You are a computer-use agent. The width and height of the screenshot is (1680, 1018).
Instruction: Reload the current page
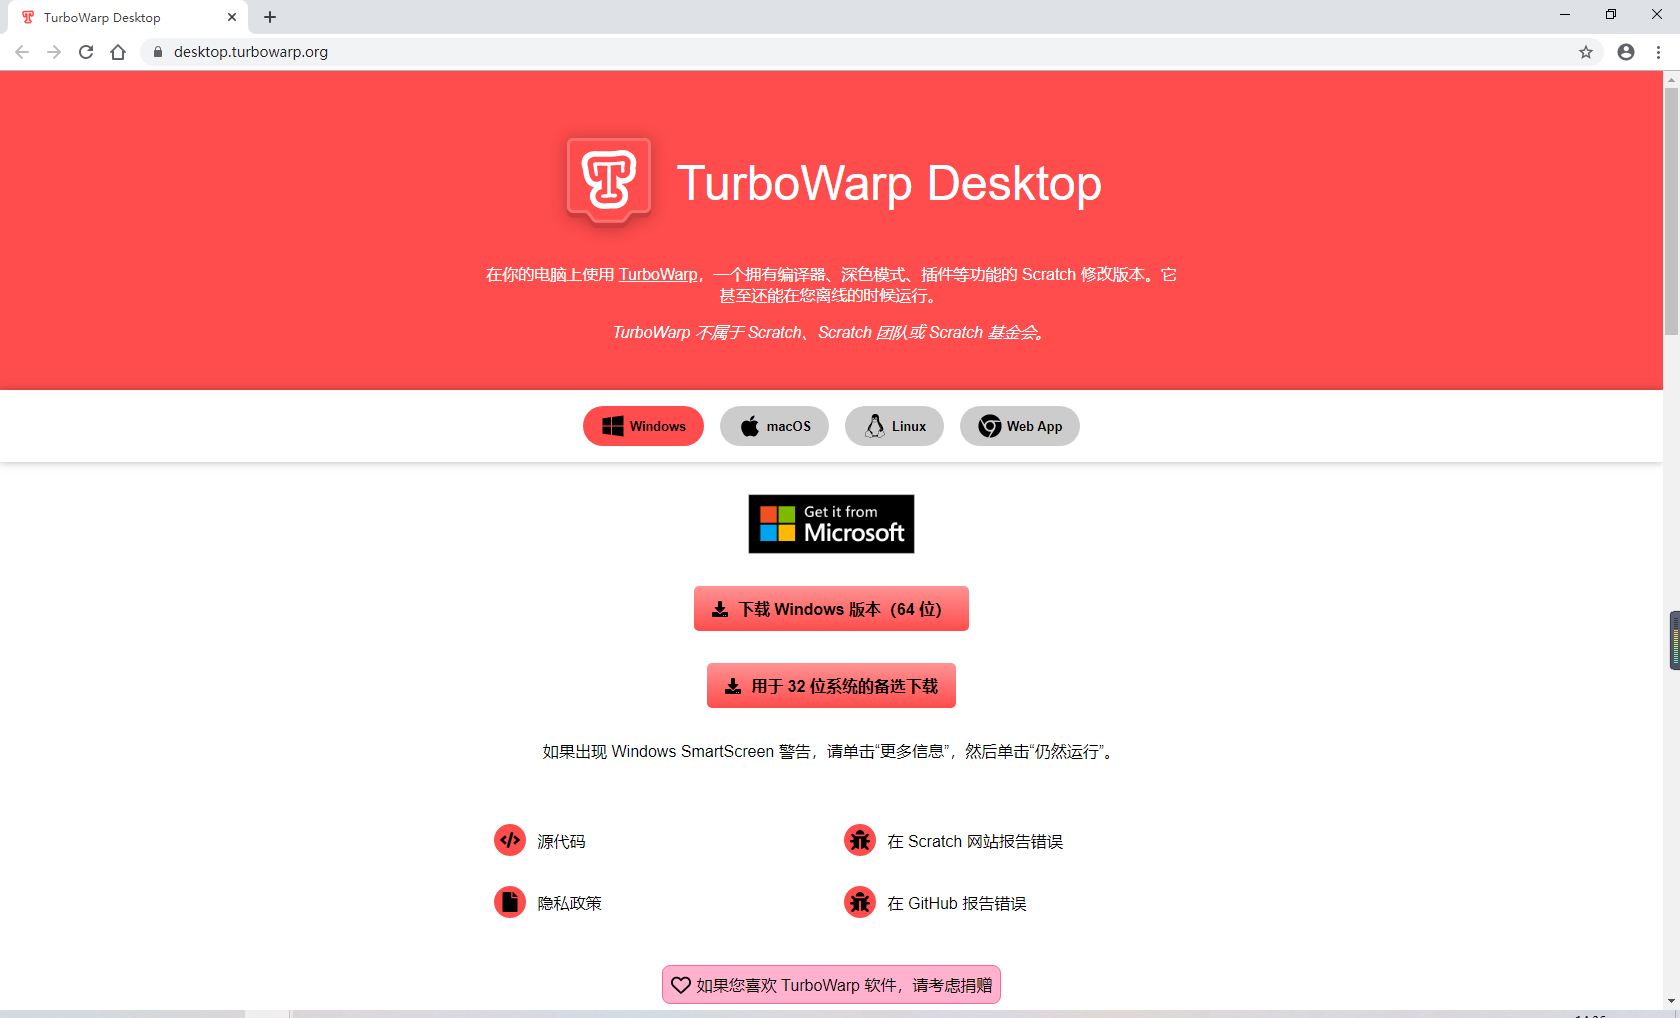pos(86,52)
